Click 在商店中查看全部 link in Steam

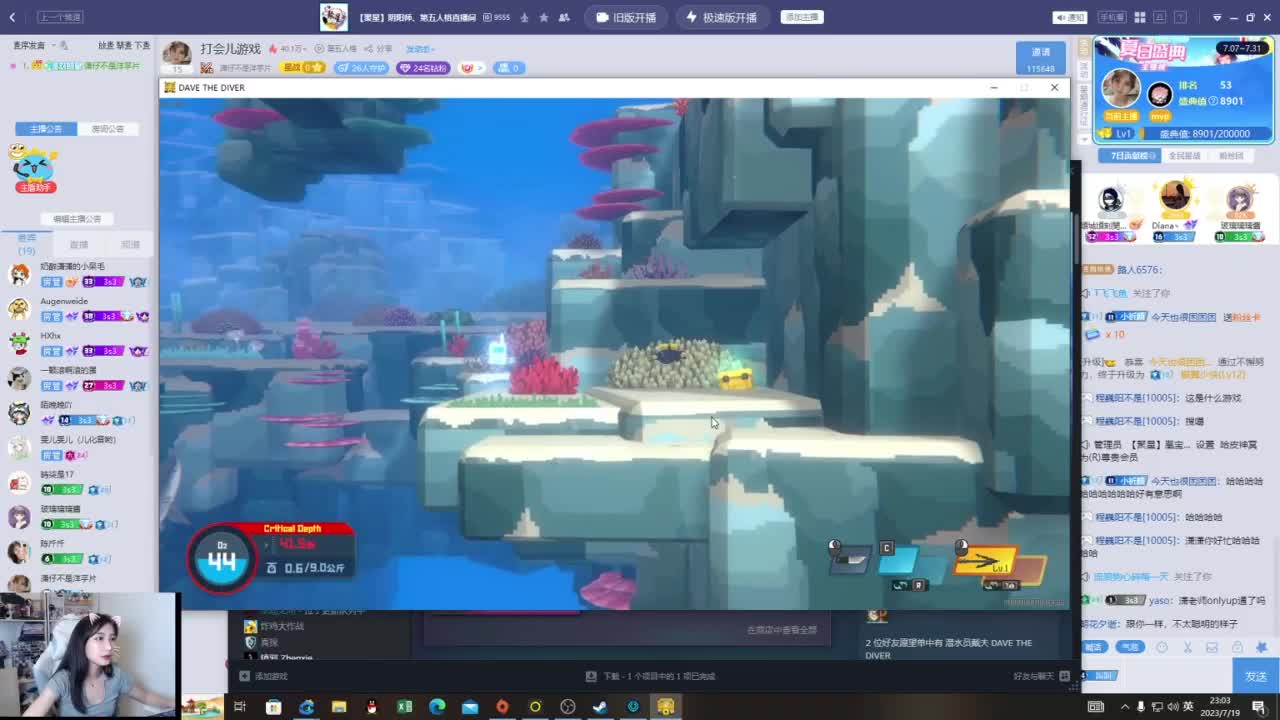tap(782, 630)
